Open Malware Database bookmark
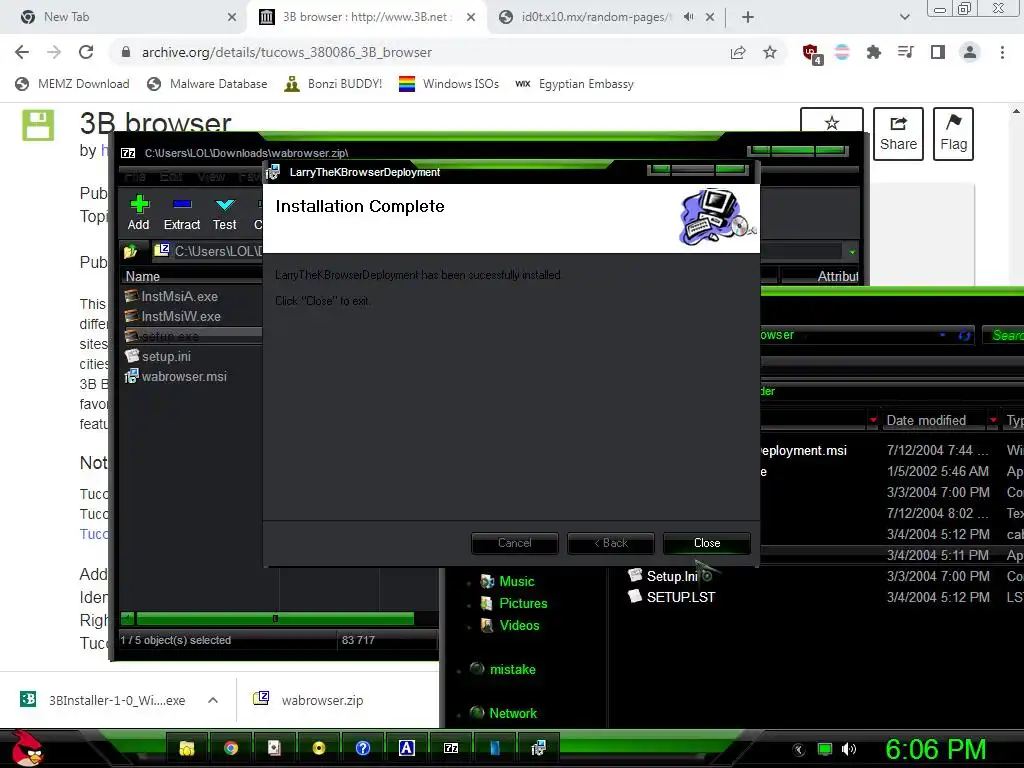 point(208,84)
